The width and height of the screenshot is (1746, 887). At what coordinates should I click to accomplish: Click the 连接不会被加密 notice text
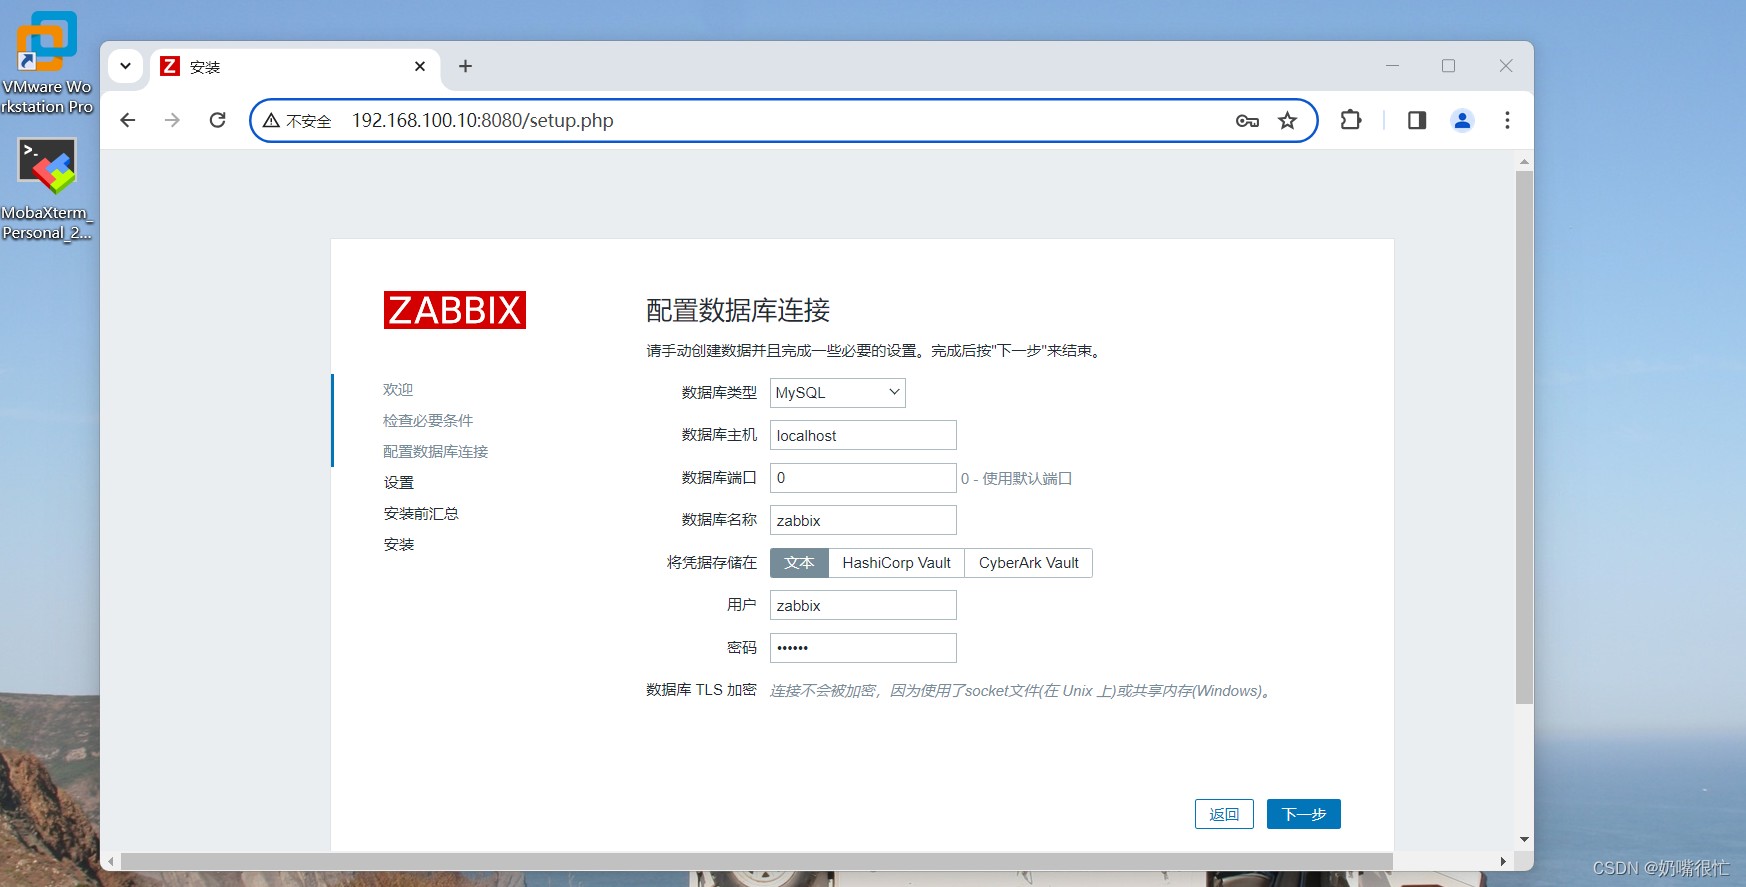pos(1020,691)
